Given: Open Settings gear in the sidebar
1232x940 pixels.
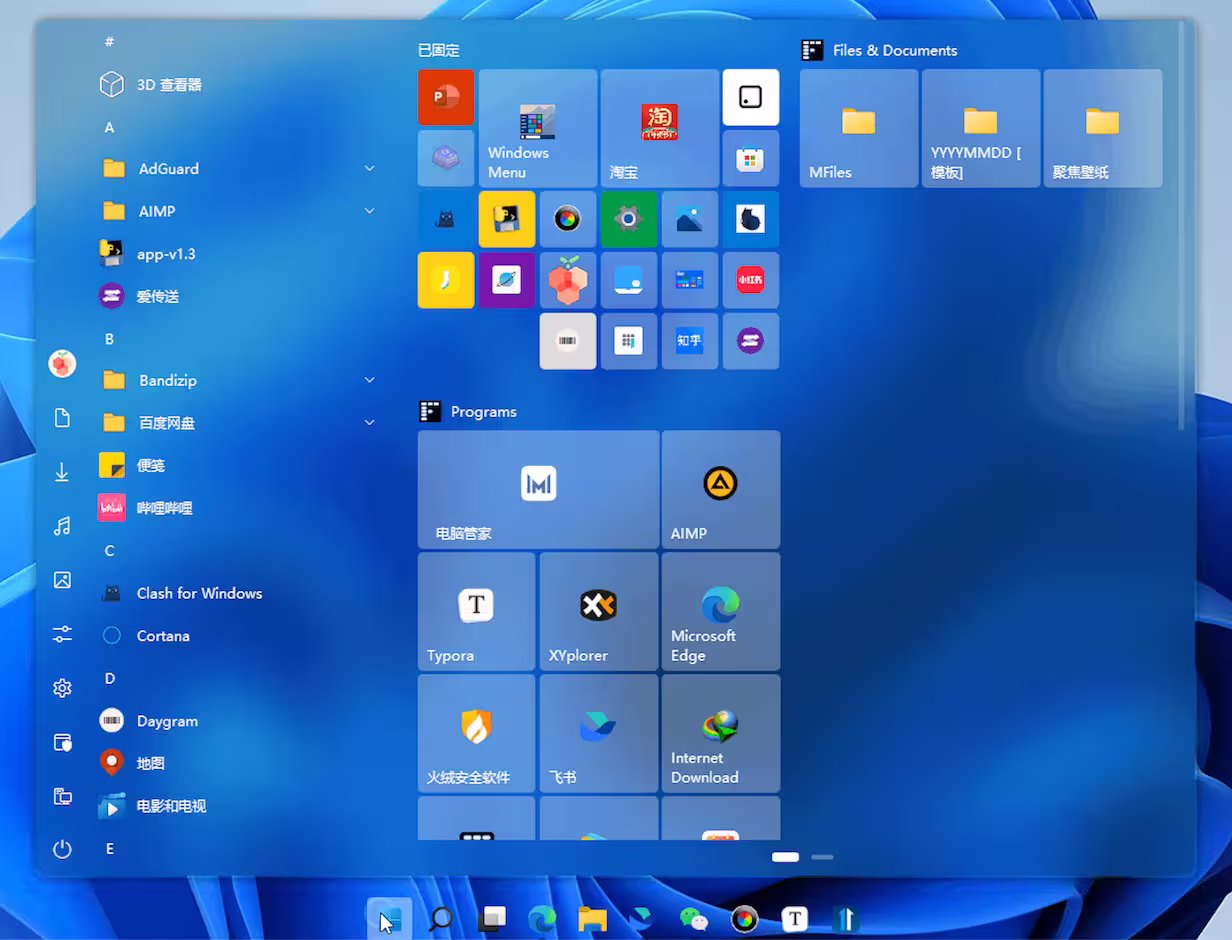Looking at the screenshot, I should click(62, 688).
